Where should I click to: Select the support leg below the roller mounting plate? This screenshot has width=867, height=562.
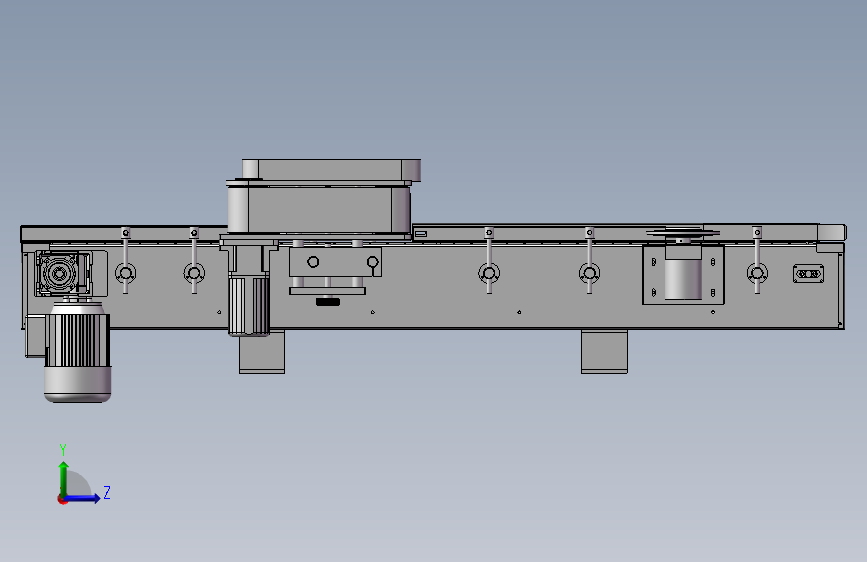(x=604, y=352)
